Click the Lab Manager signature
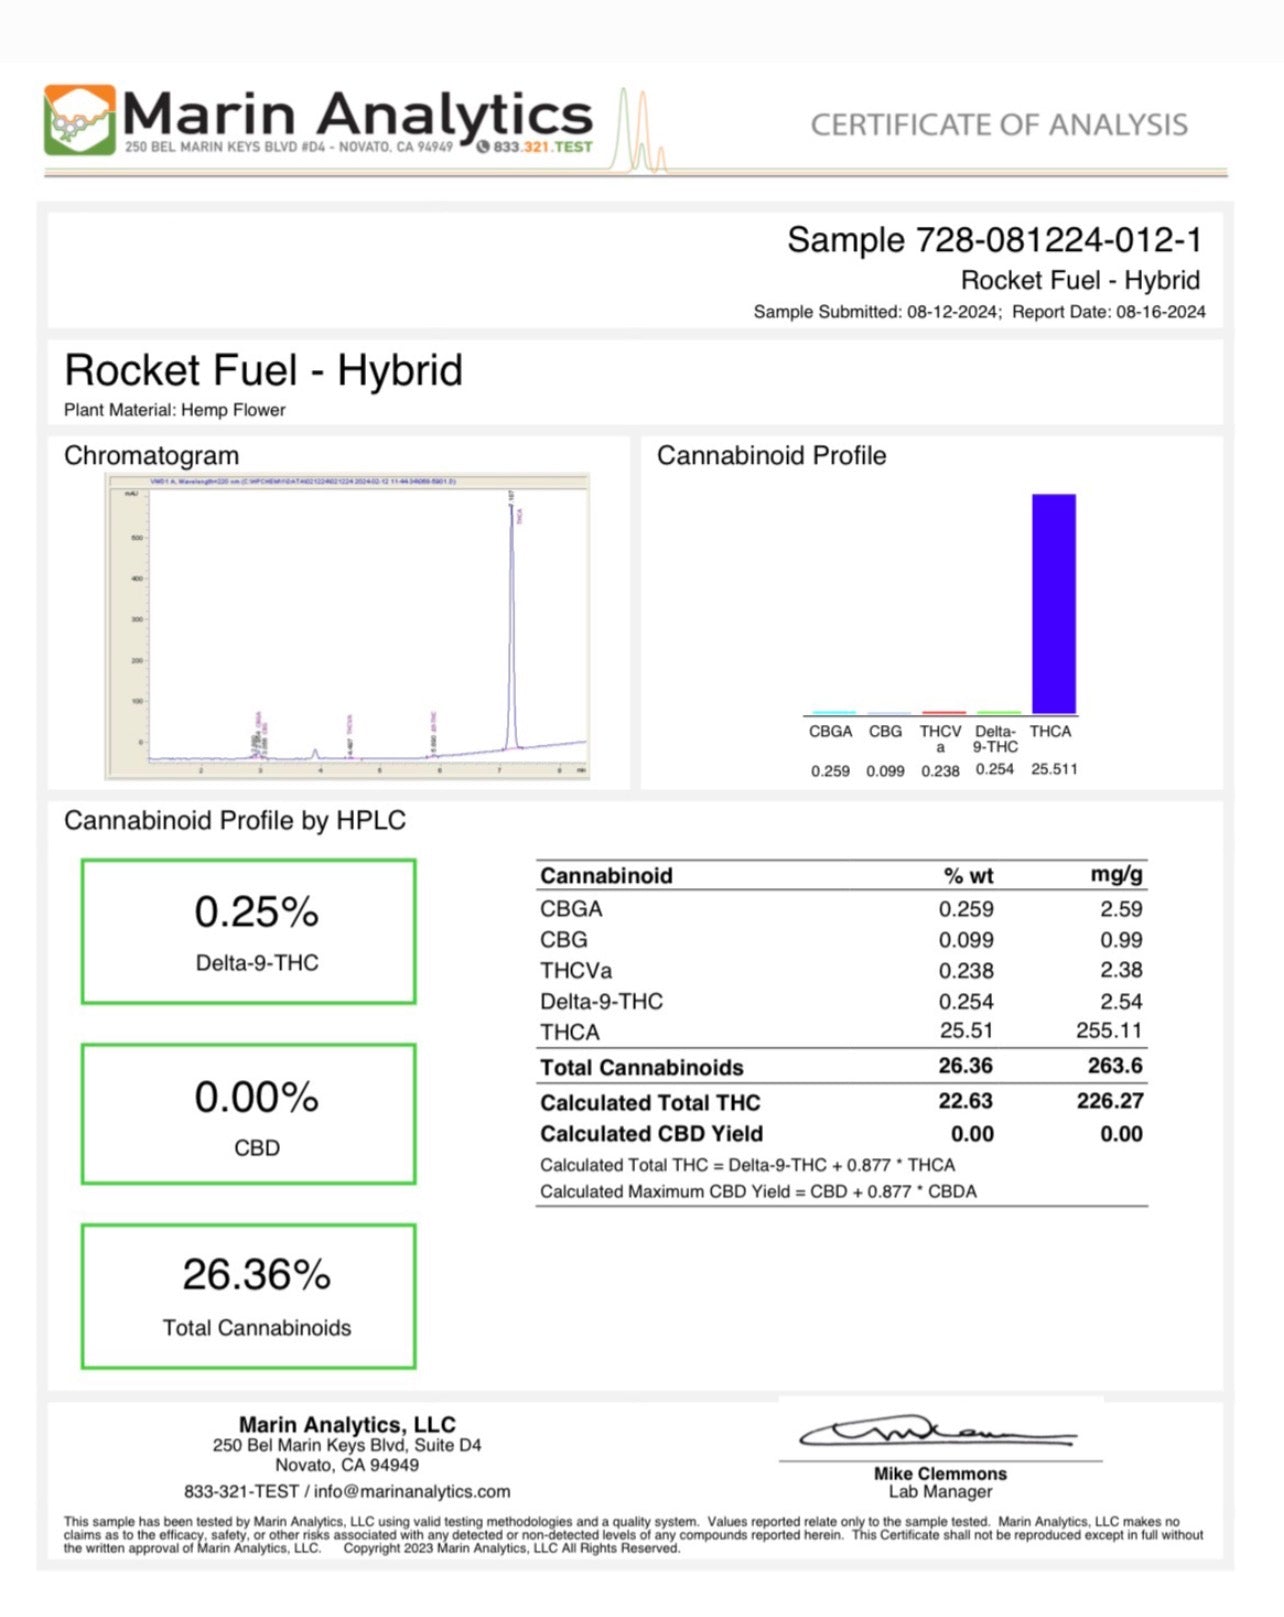Viewport: 1284px width, 1617px height. [x=938, y=1432]
